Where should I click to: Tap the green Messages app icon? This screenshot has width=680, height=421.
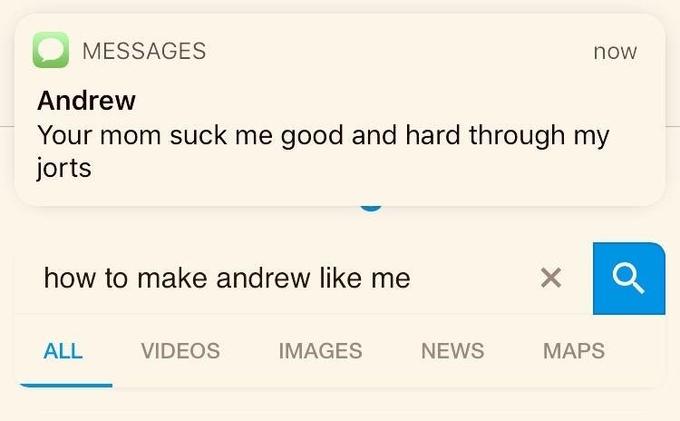click(51, 50)
